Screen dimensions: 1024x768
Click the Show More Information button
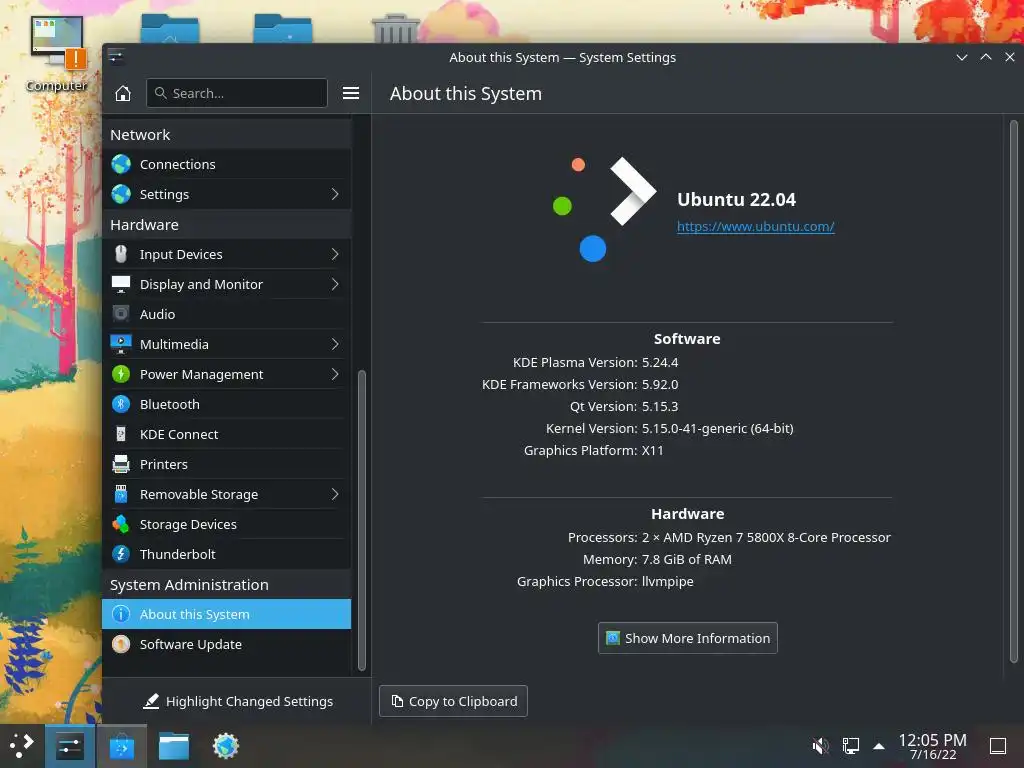[x=688, y=638]
